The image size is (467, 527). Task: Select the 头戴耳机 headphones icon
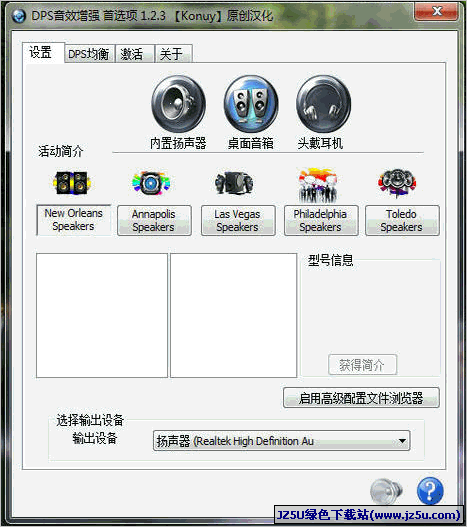pos(323,104)
